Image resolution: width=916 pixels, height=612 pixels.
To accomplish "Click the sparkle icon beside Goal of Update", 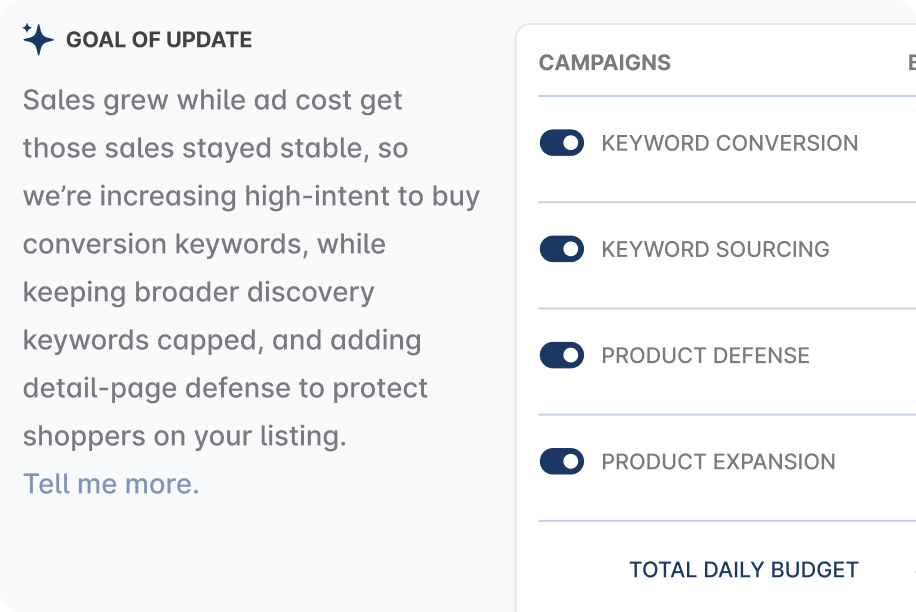I will [37, 38].
